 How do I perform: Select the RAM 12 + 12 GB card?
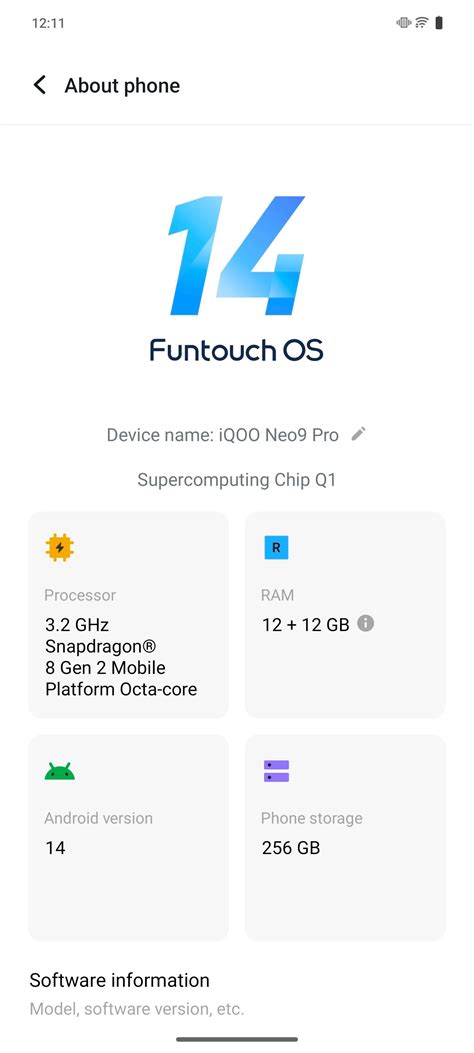tap(345, 614)
